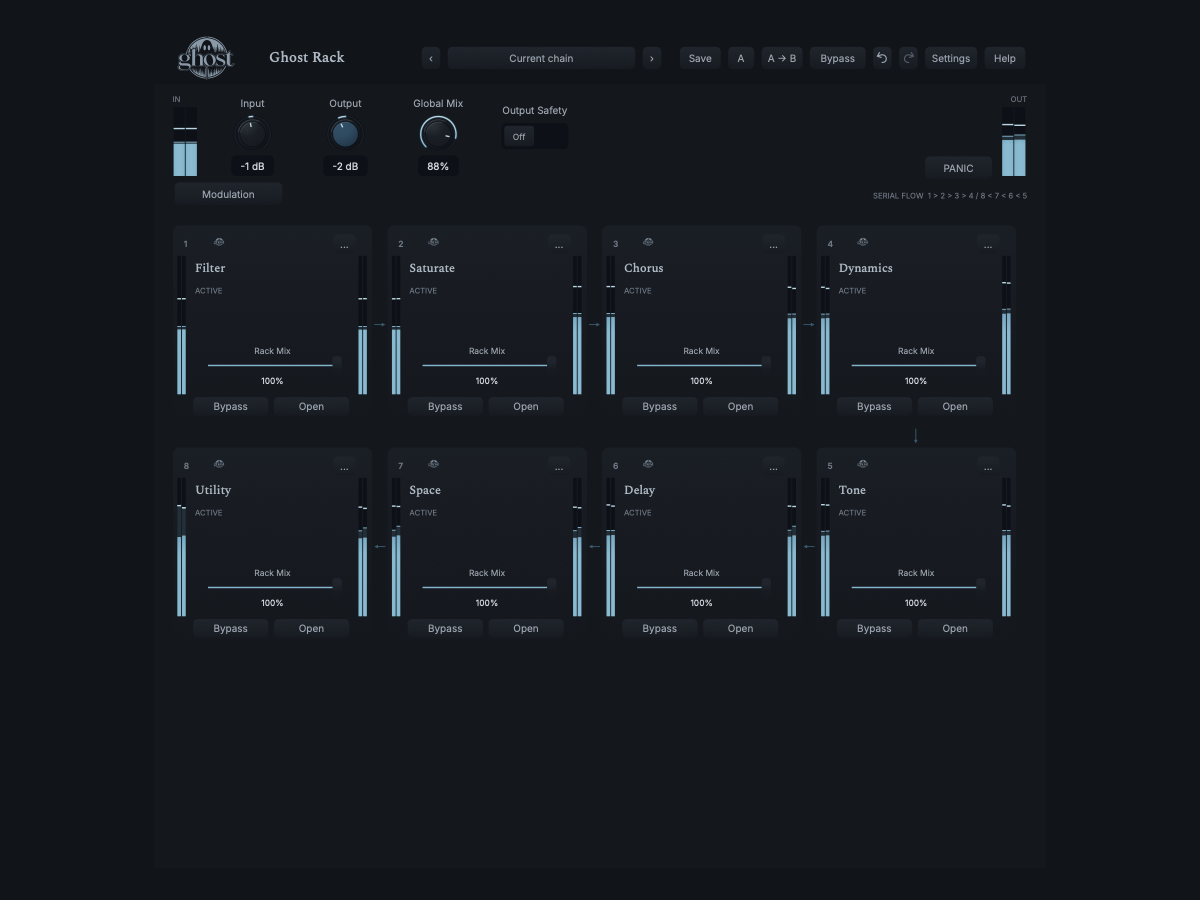
Task: Open the Tone plugin editor
Action: 955,628
